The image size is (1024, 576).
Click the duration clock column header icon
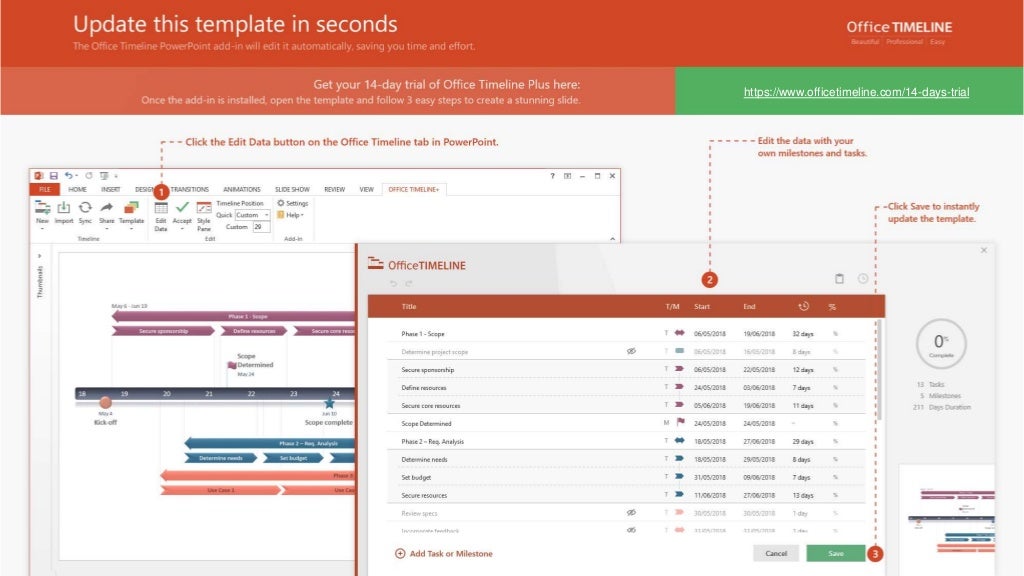click(803, 306)
